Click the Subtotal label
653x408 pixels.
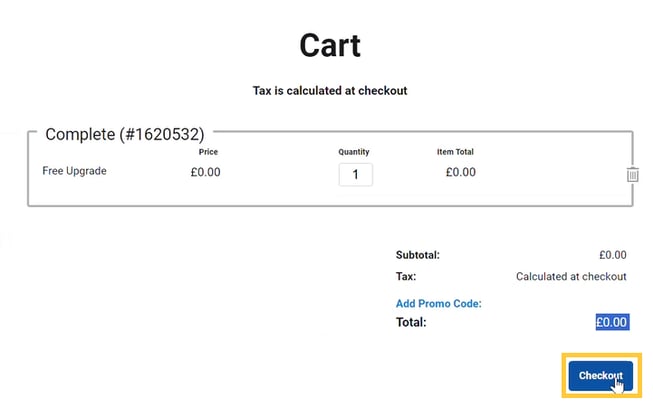pos(417,255)
